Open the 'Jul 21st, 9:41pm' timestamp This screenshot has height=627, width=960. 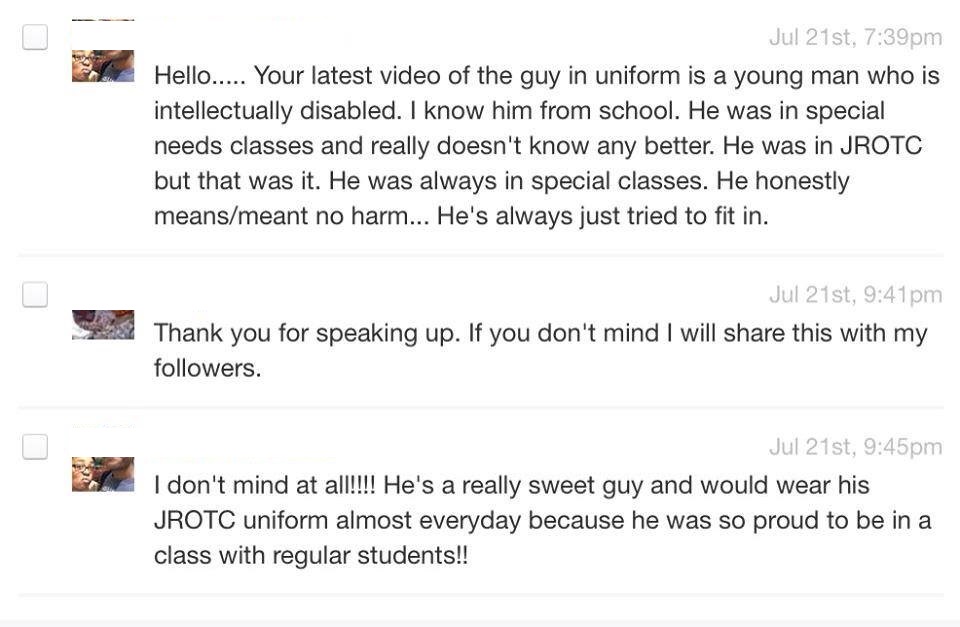click(x=855, y=294)
